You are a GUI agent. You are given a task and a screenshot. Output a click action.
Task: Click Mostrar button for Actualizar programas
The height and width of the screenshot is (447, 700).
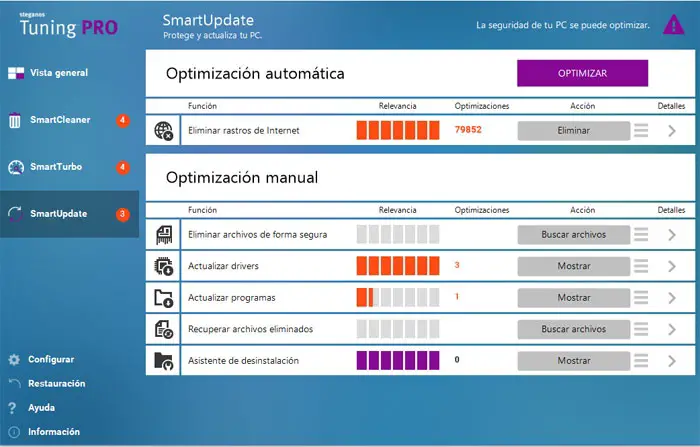(574, 297)
